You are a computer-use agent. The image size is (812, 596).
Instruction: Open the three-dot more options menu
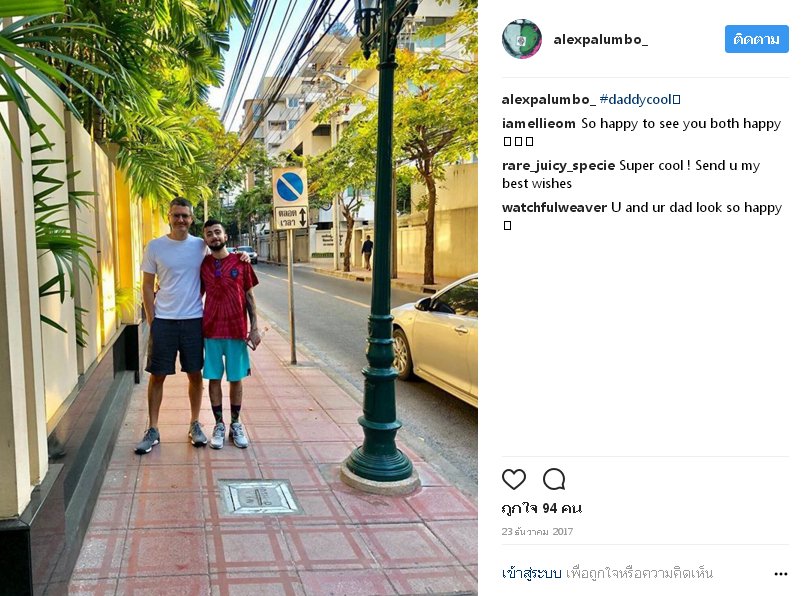pyautogui.click(x=781, y=574)
